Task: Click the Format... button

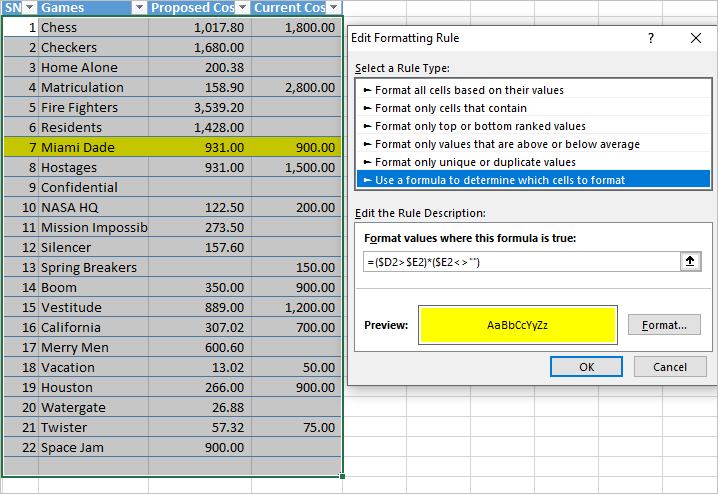Action: click(x=664, y=325)
